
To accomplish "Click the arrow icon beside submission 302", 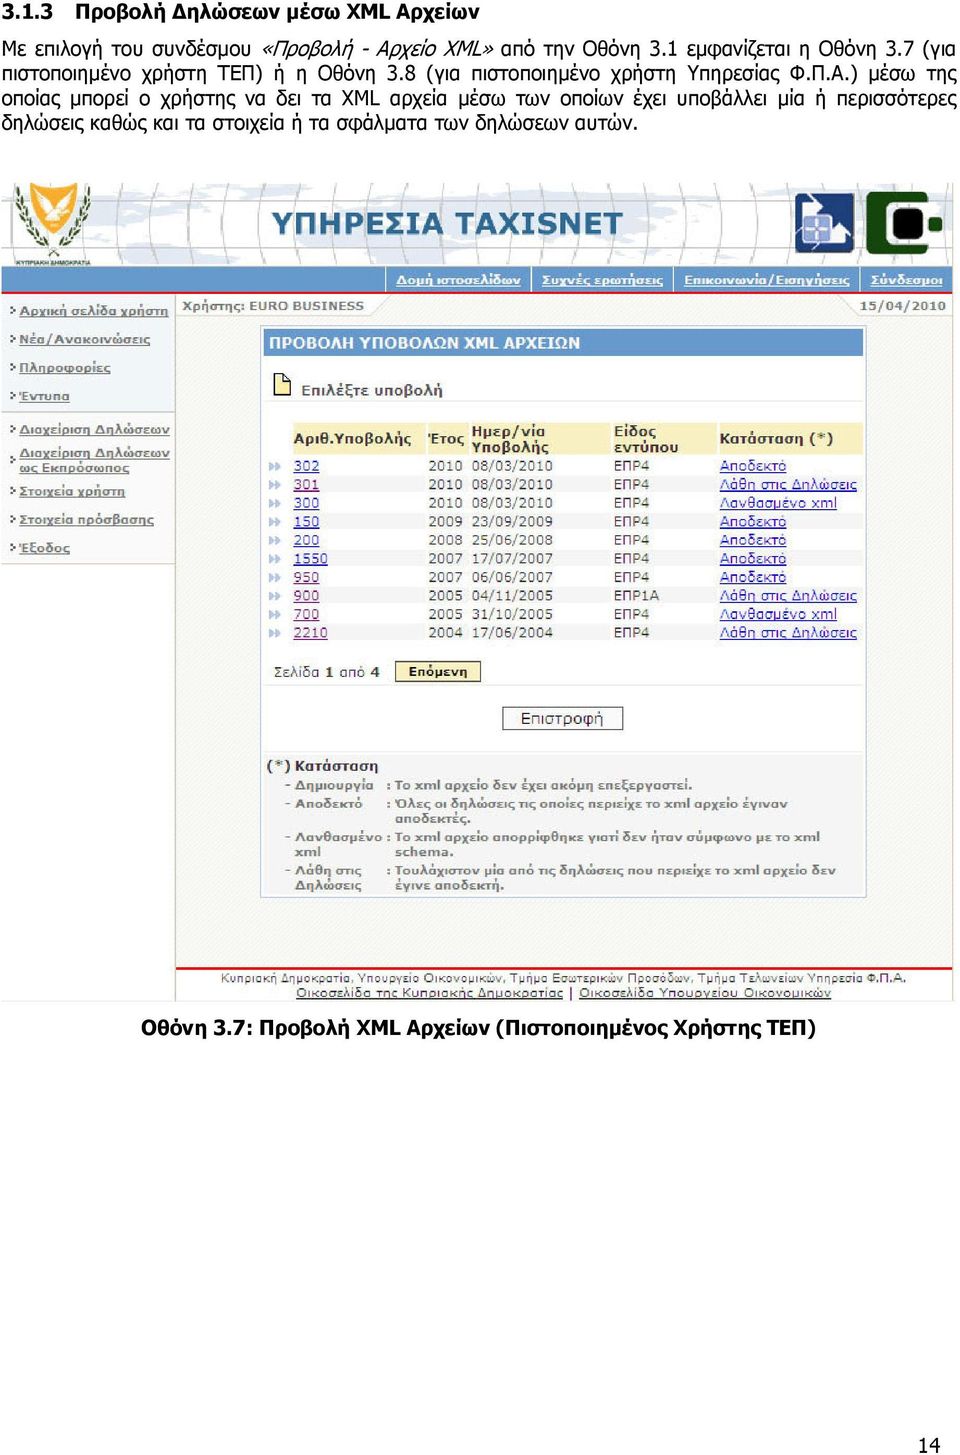I will [275, 466].
